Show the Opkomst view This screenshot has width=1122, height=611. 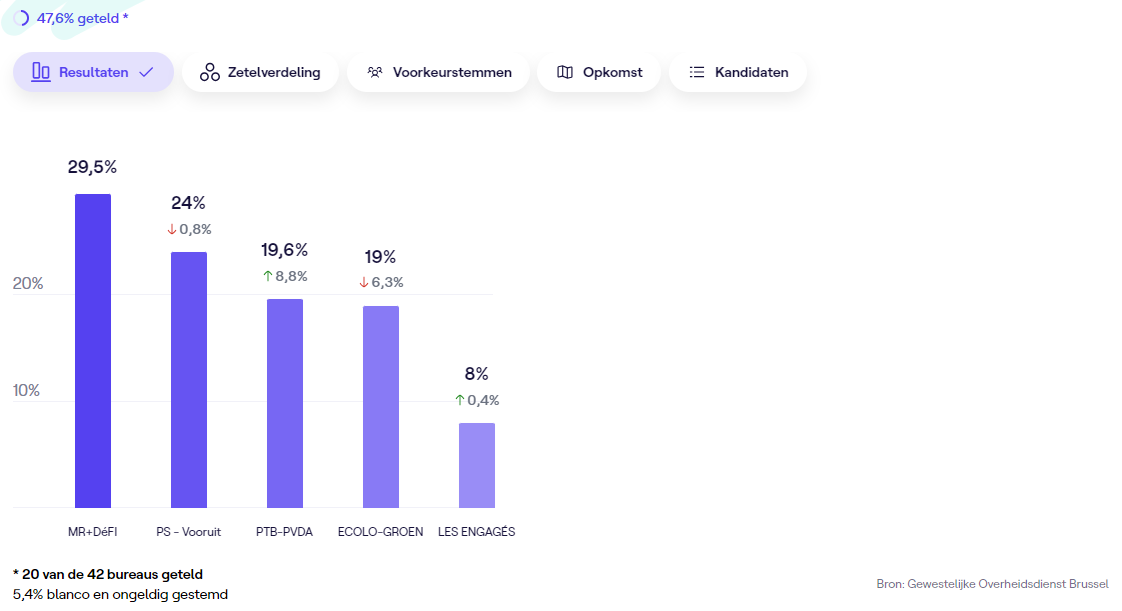coord(598,72)
